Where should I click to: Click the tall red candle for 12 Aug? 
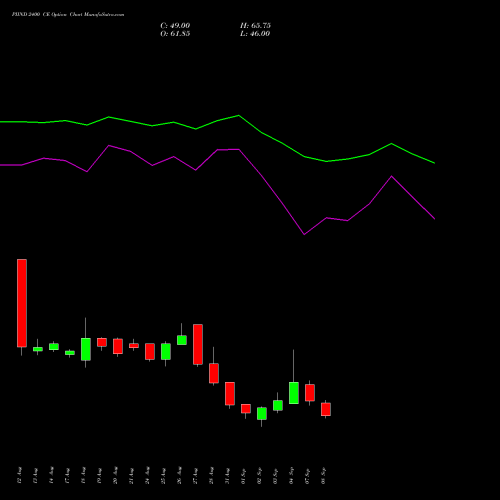point(22,303)
